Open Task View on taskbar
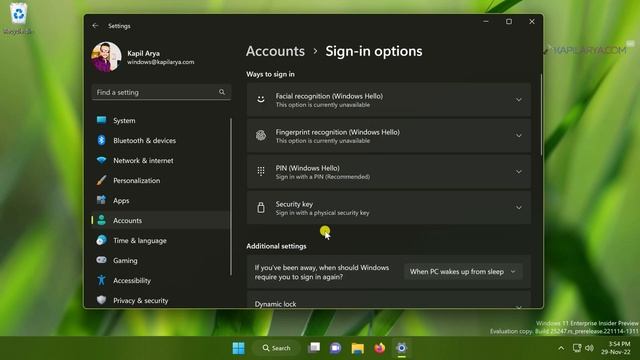 tap(314, 348)
